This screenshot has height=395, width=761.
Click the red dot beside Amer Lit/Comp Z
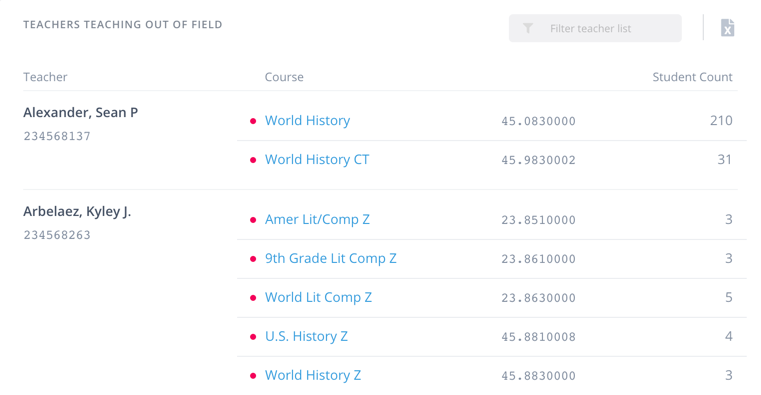click(253, 220)
